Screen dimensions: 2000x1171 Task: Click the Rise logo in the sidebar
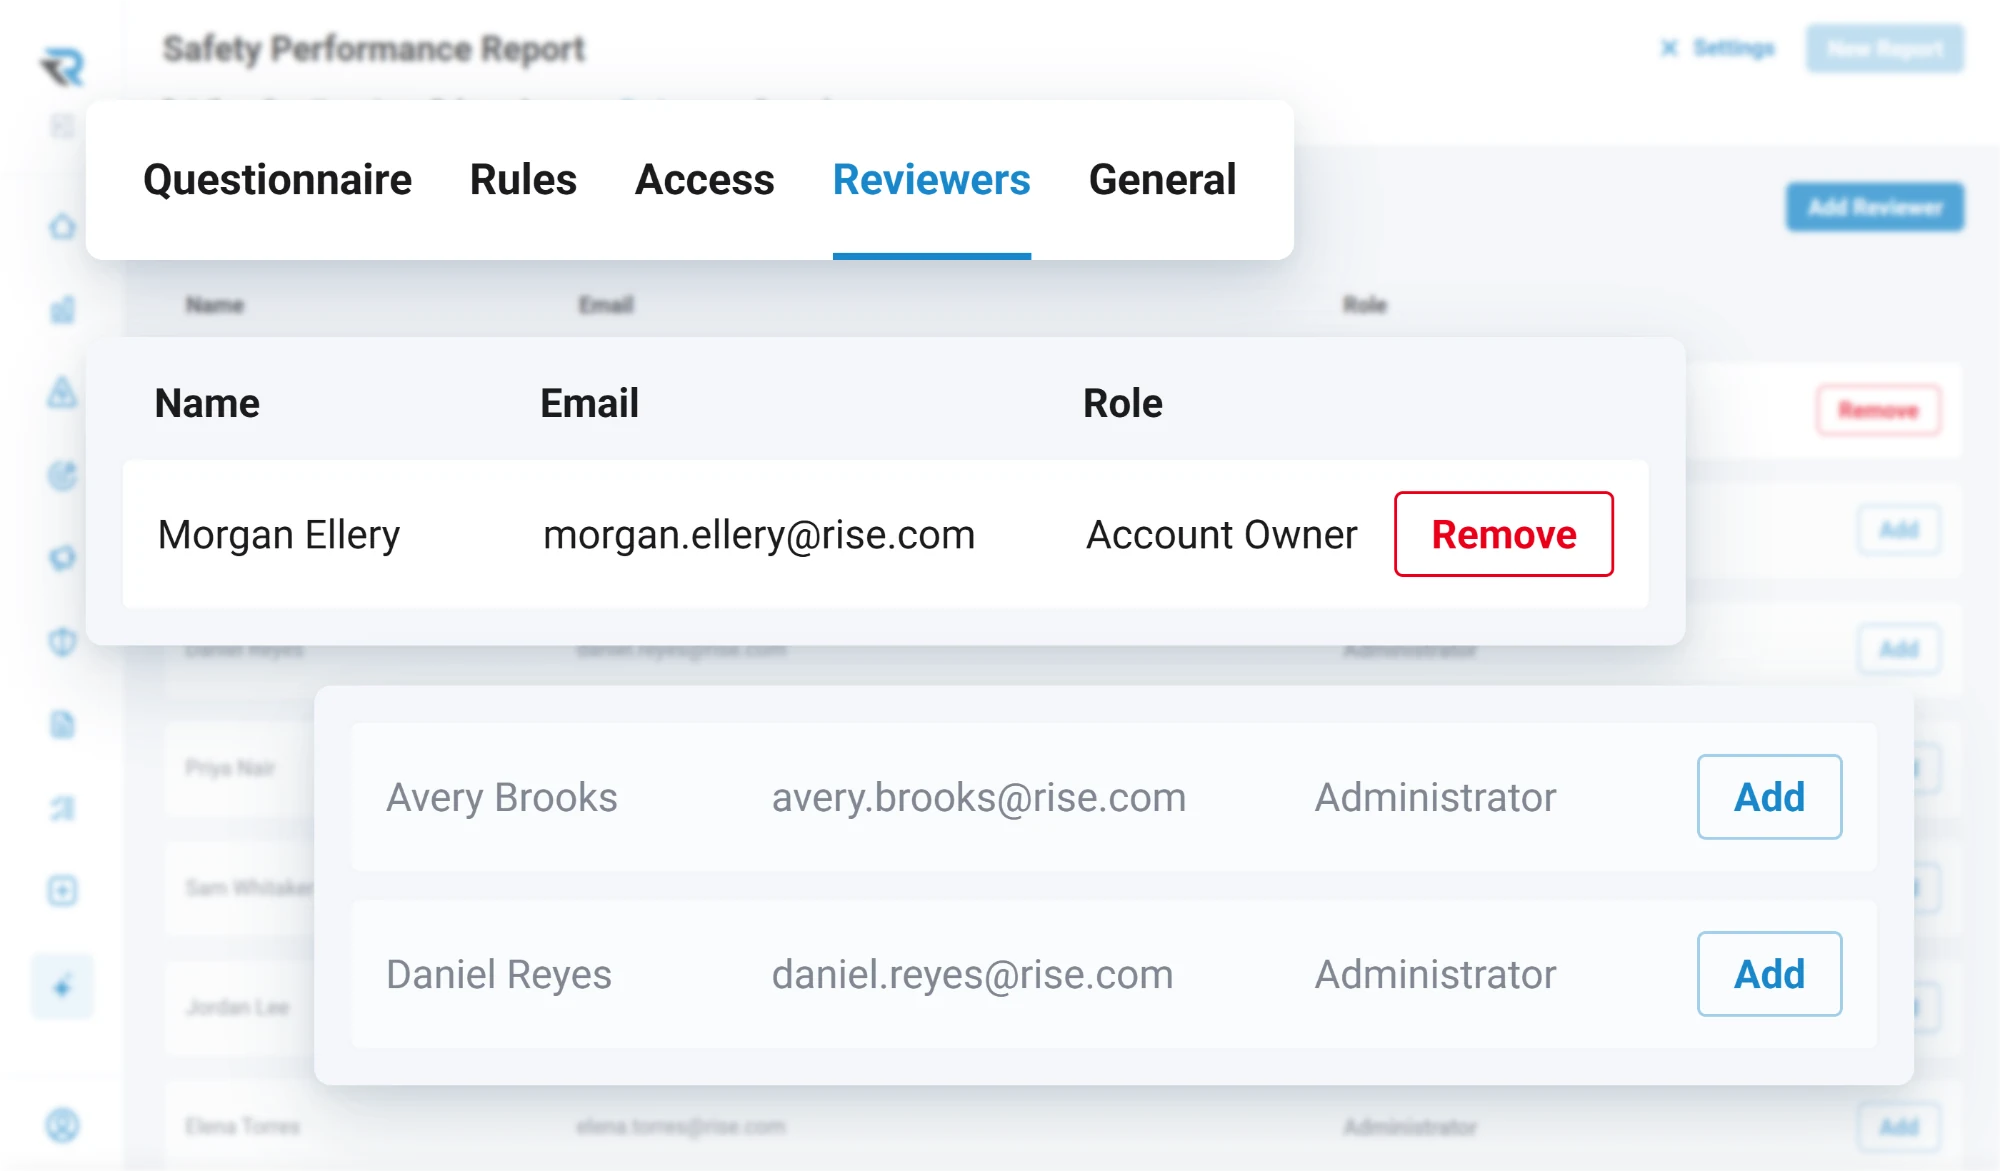pos(62,66)
